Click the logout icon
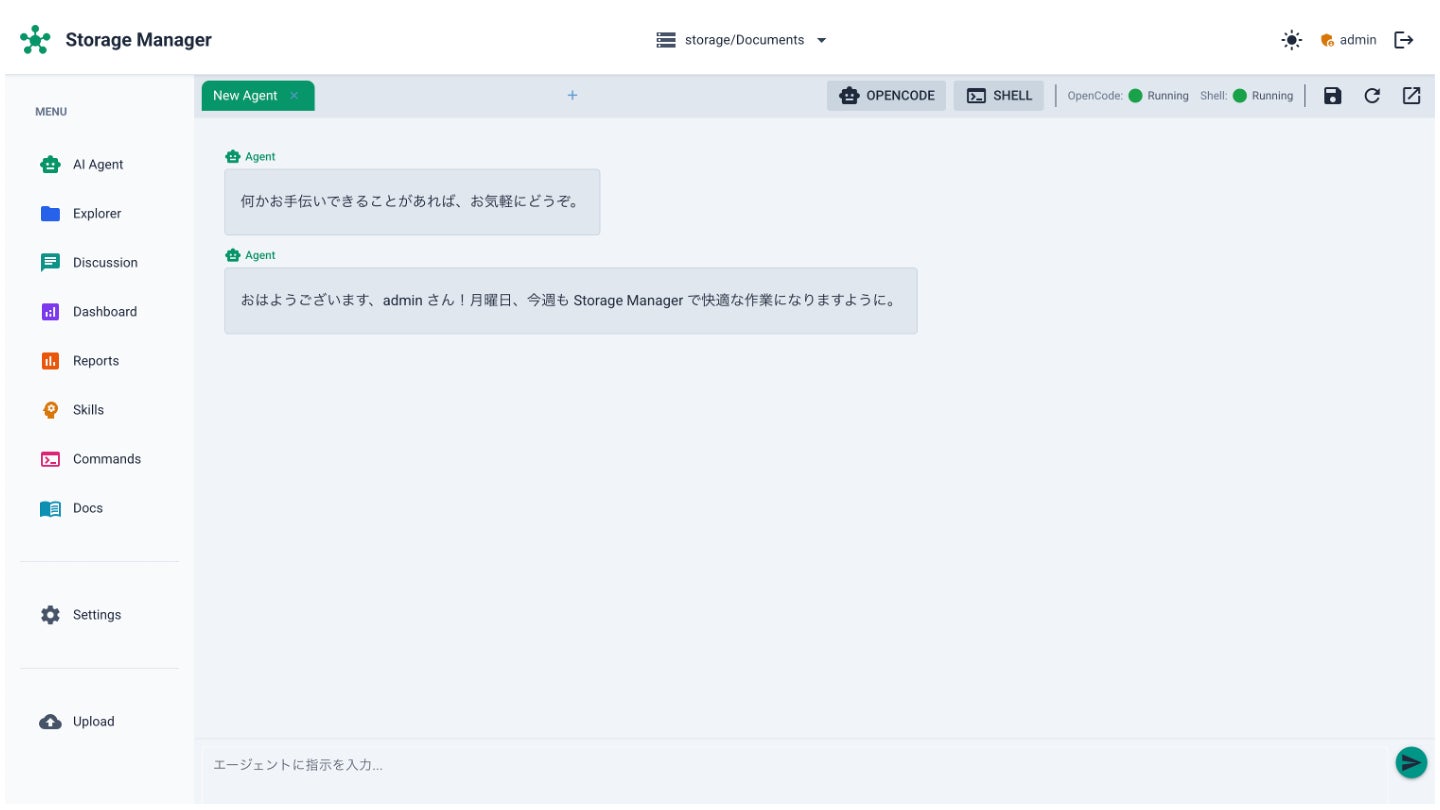This screenshot has width=1440, height=810. tap(1404, 40)
